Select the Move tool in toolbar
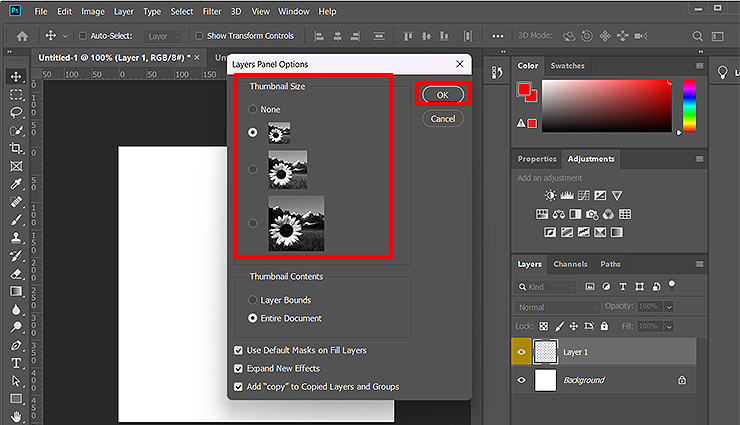 pyautogui.click(x=16, y=76)
